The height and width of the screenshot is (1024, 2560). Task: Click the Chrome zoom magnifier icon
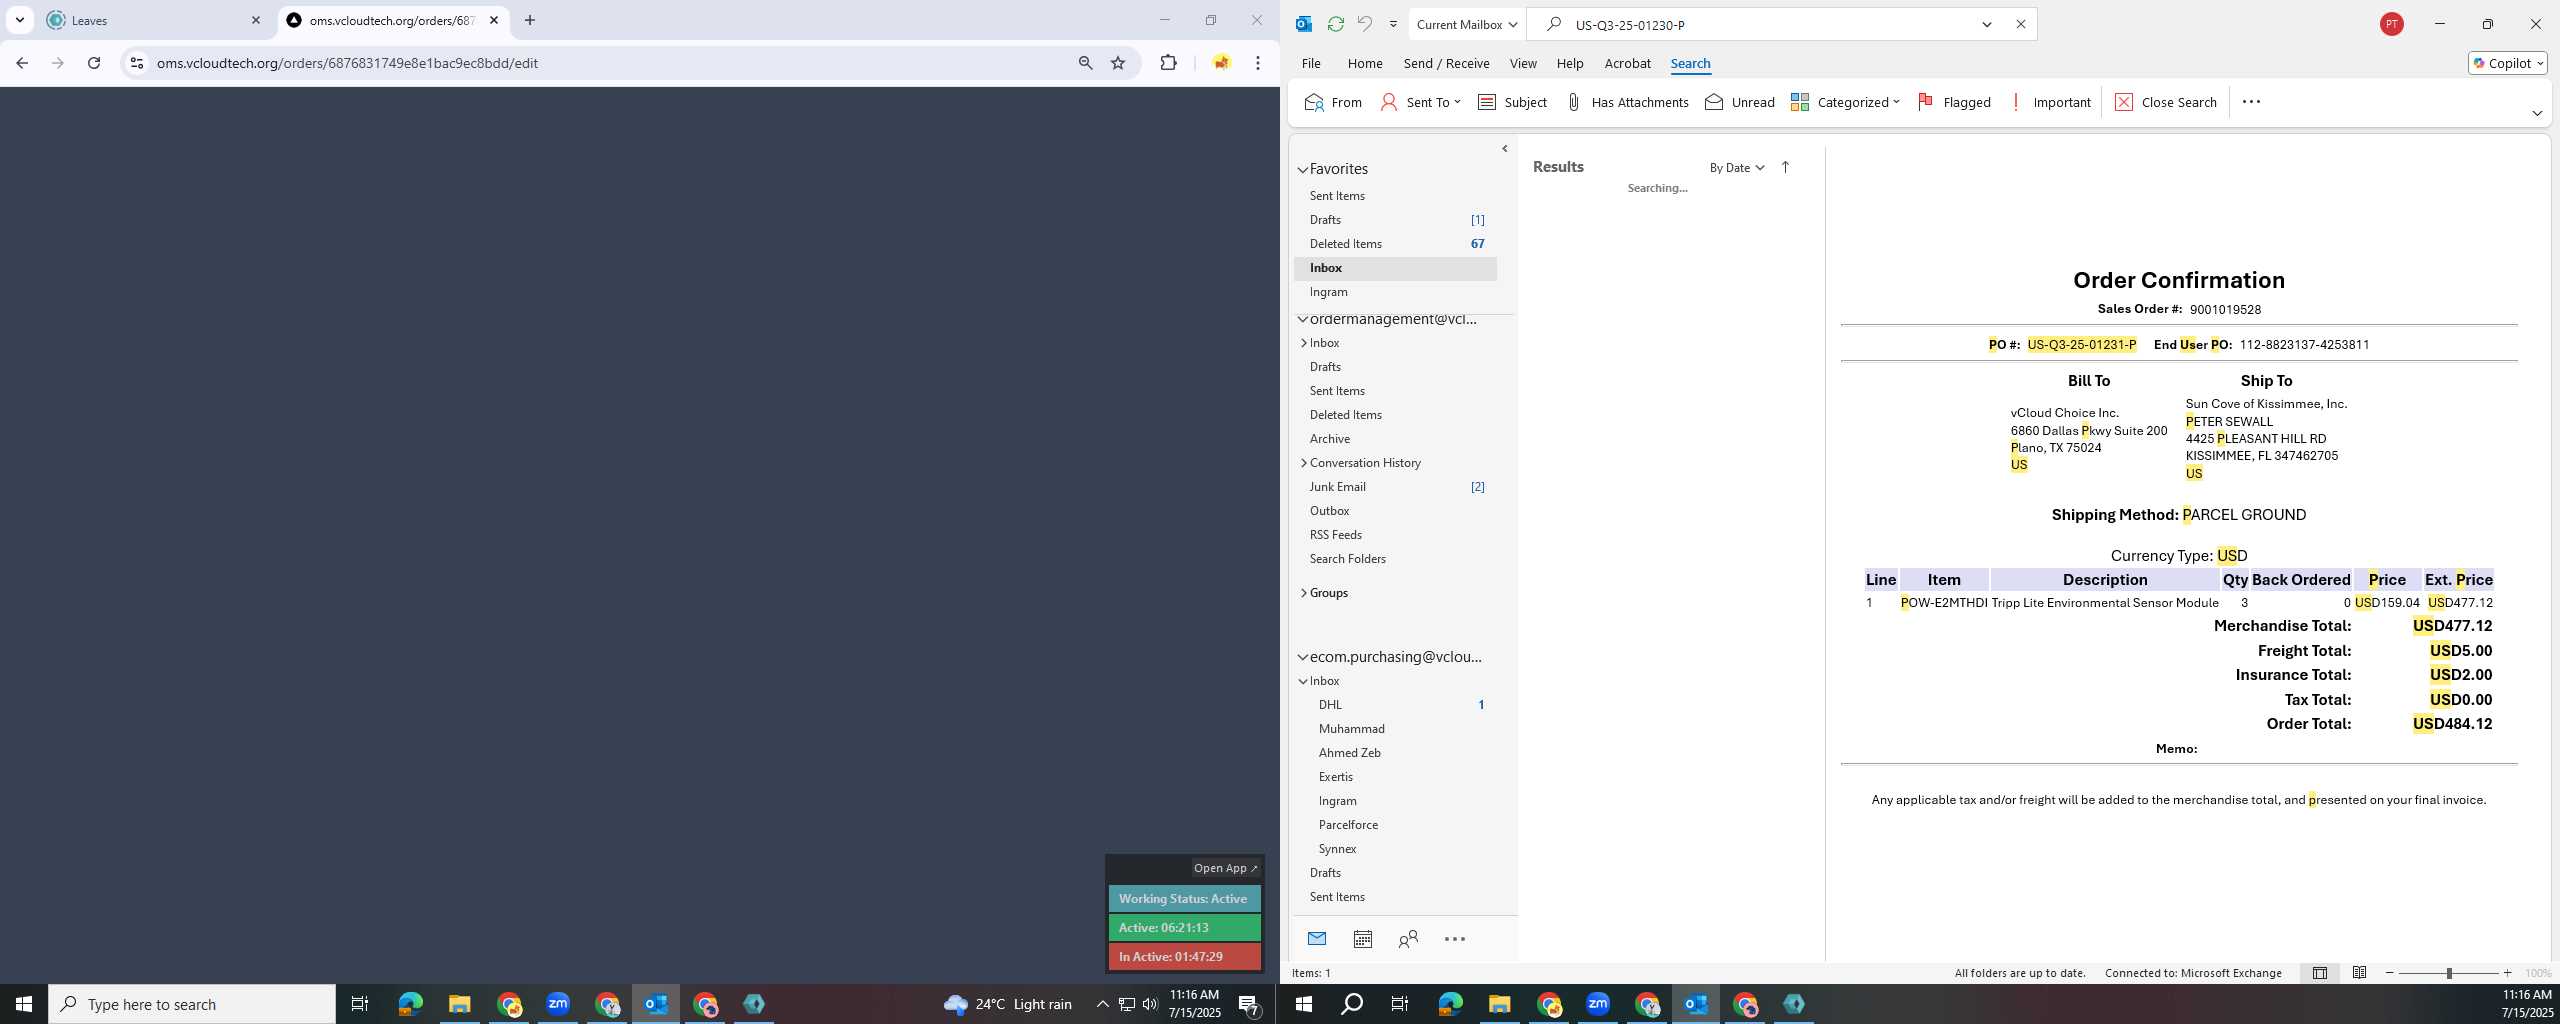click(x=1085, y=63)
